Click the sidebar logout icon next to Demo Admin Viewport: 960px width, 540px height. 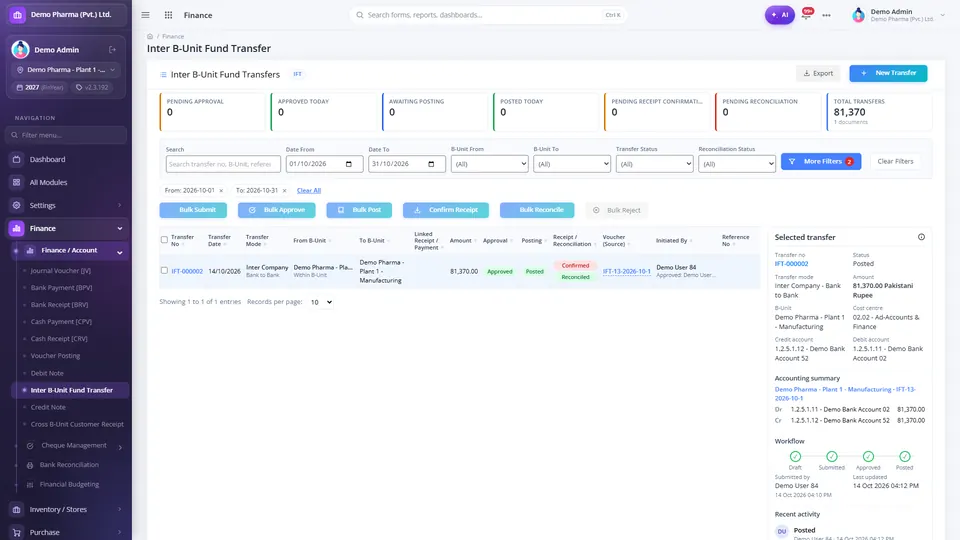tap(113, 50)
